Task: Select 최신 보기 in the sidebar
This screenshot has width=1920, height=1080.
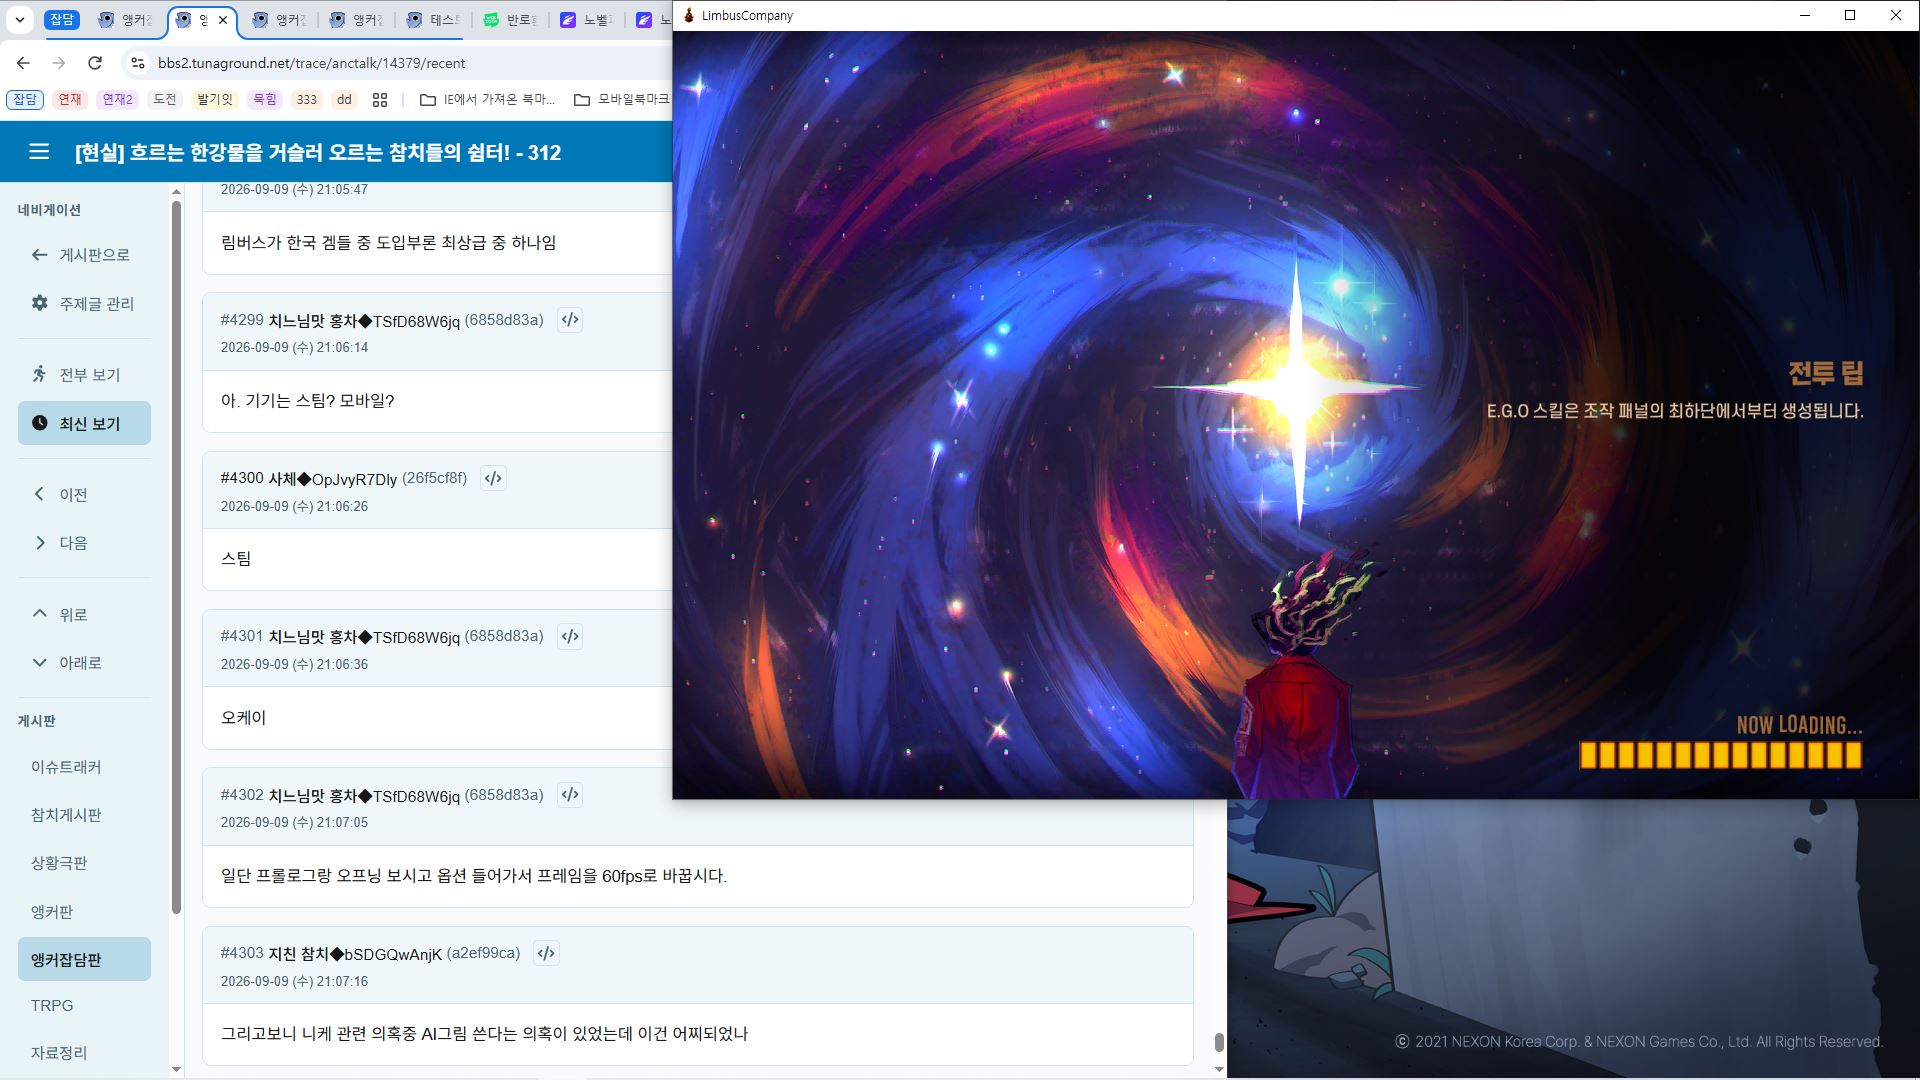Action: point(84,423)
